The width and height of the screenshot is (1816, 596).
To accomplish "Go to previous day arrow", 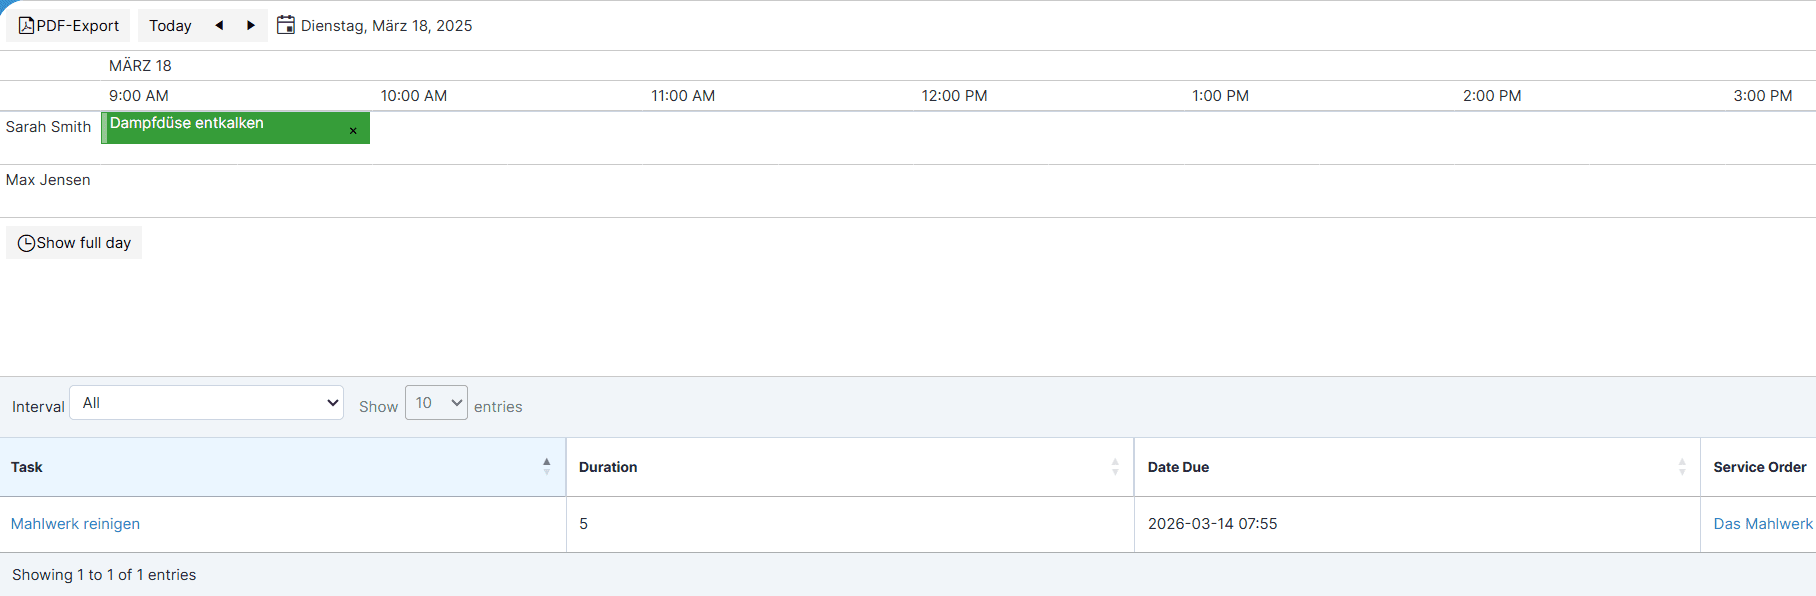I will pos(219,26).
